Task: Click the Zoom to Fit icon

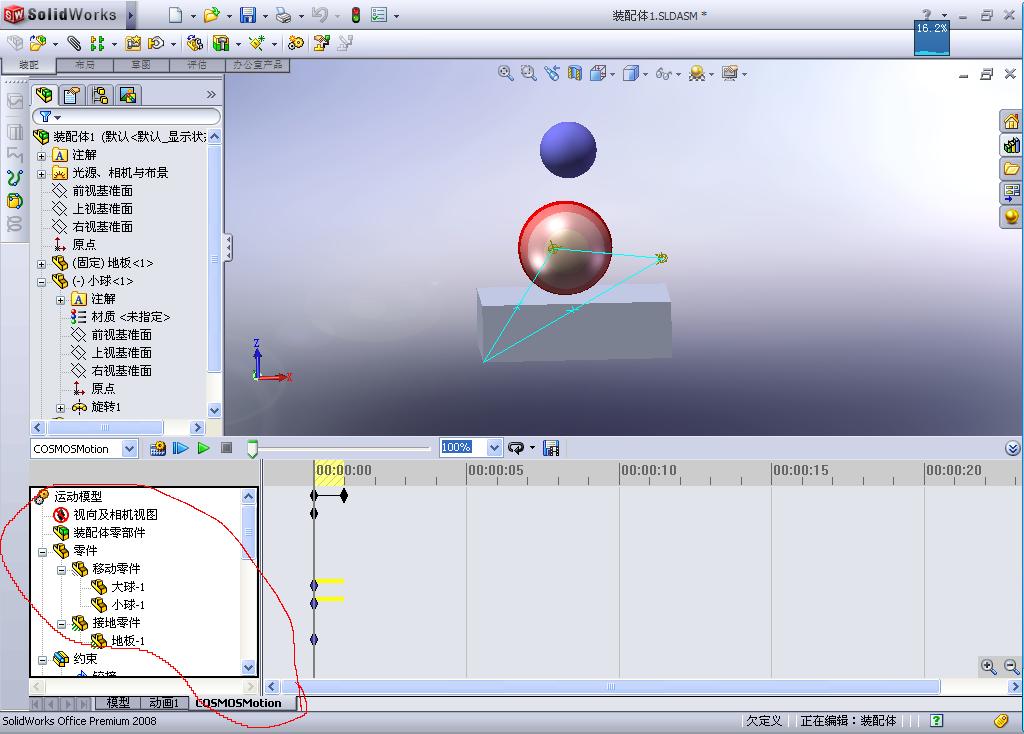Action: tap(505, 73)
